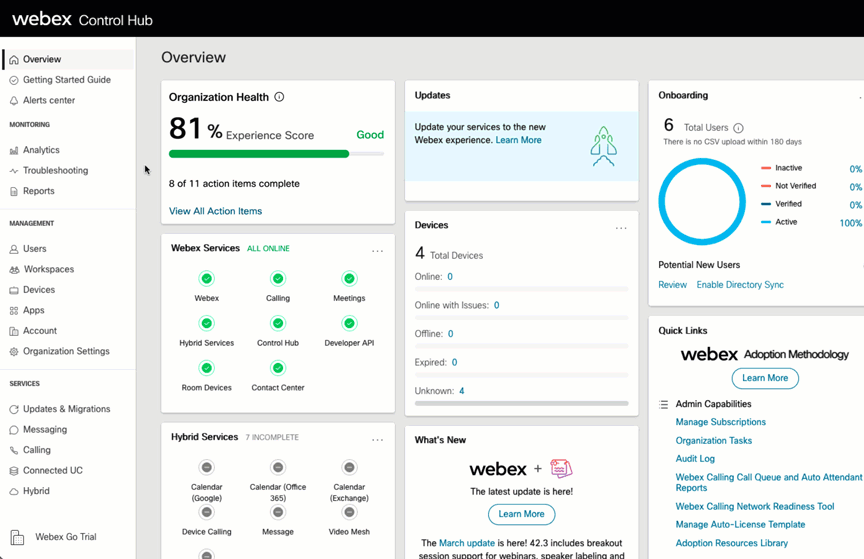Image resolution: width=864 pixels, height=559 pixels.
Task: Select Troubleshooting in the sidebar
Action: point(55,170)
